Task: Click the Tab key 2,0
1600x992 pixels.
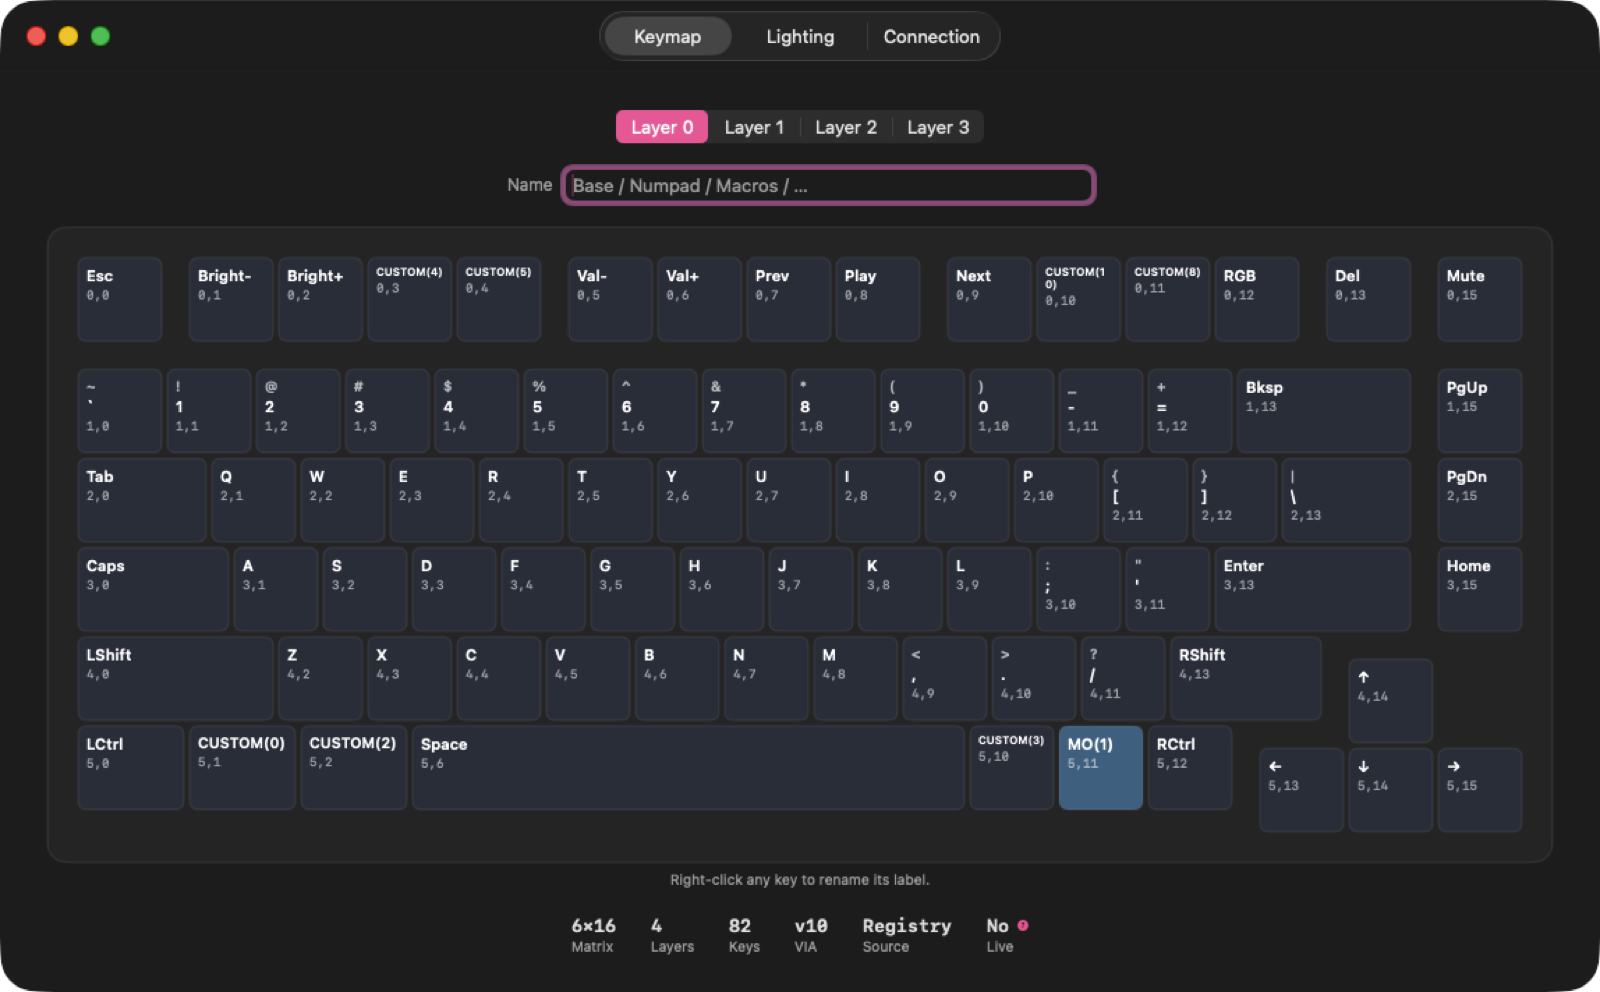Action: 142,500
